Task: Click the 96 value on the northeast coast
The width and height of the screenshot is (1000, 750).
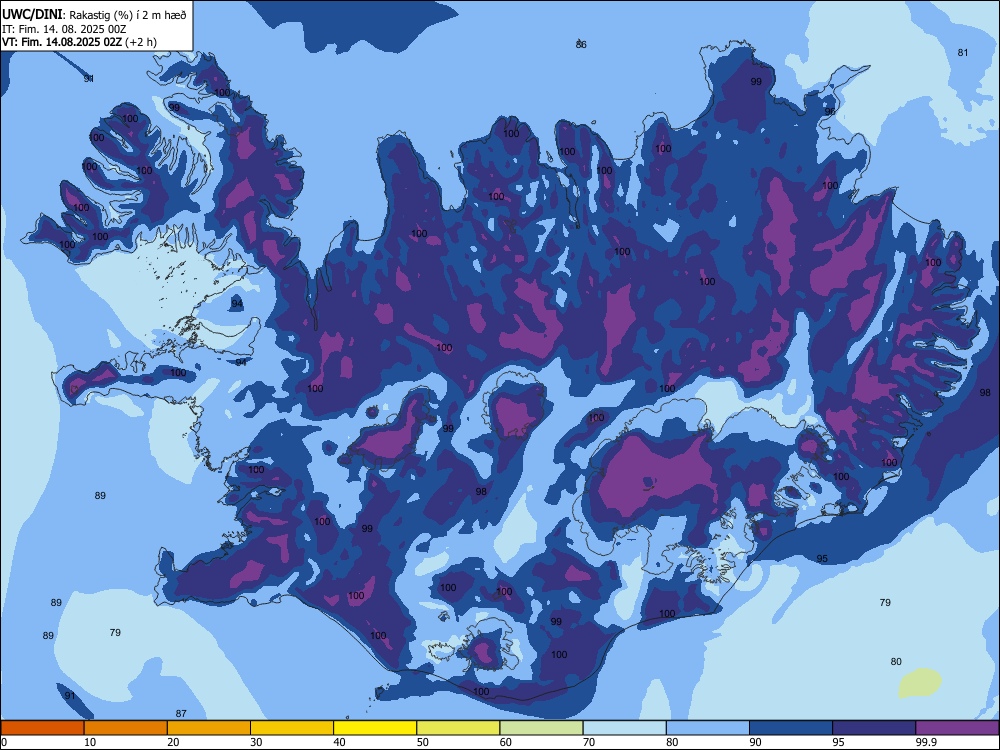Action: [x=830, y=112]
